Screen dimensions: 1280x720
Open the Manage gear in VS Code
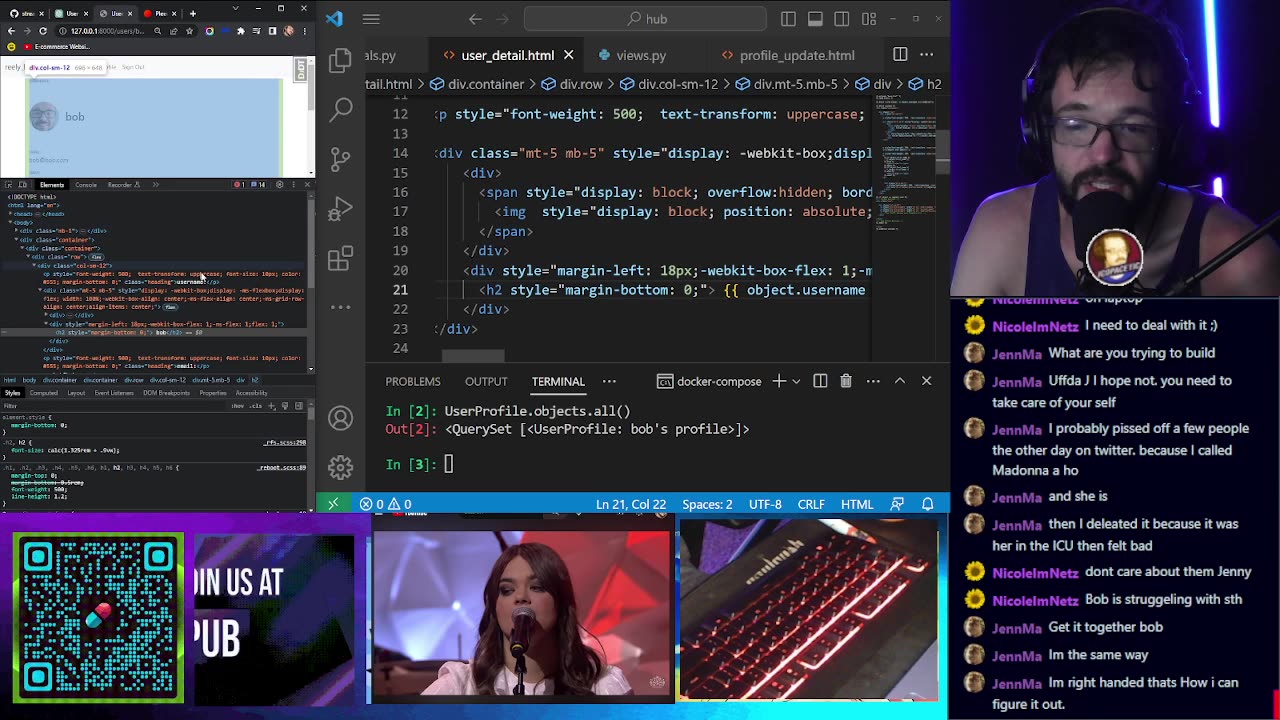pos(341,467)
